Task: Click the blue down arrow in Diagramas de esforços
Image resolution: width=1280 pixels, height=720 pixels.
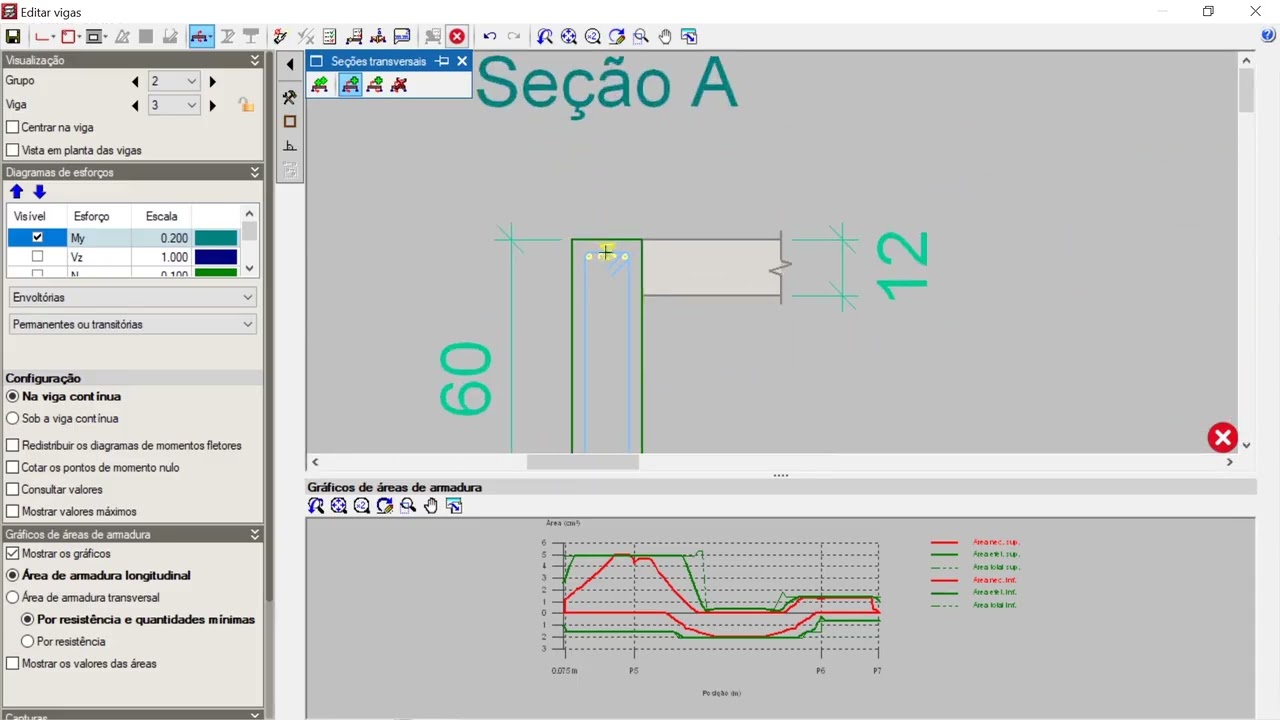Action: [39, 192]
